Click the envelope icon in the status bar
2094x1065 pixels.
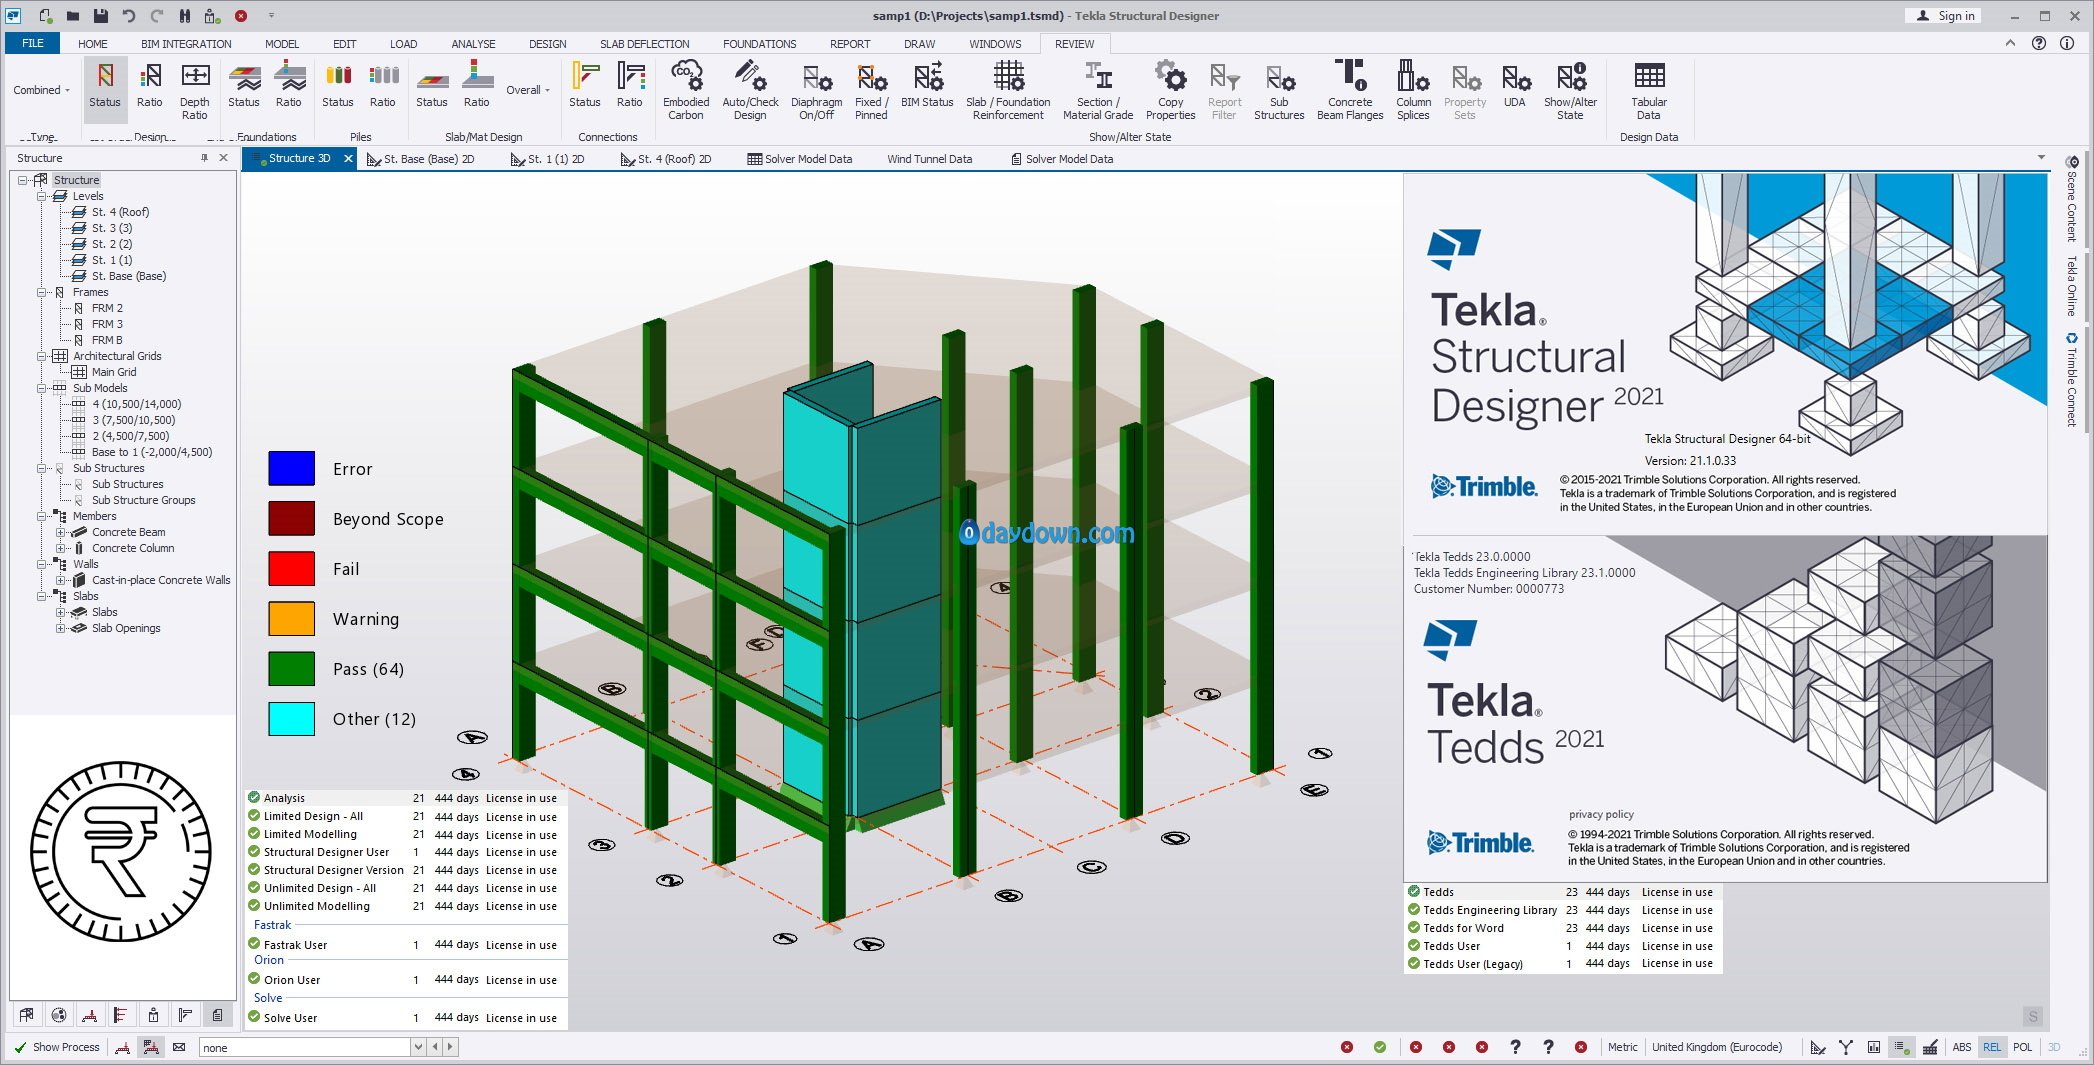pyautogui.click(x=179, y=1047)
